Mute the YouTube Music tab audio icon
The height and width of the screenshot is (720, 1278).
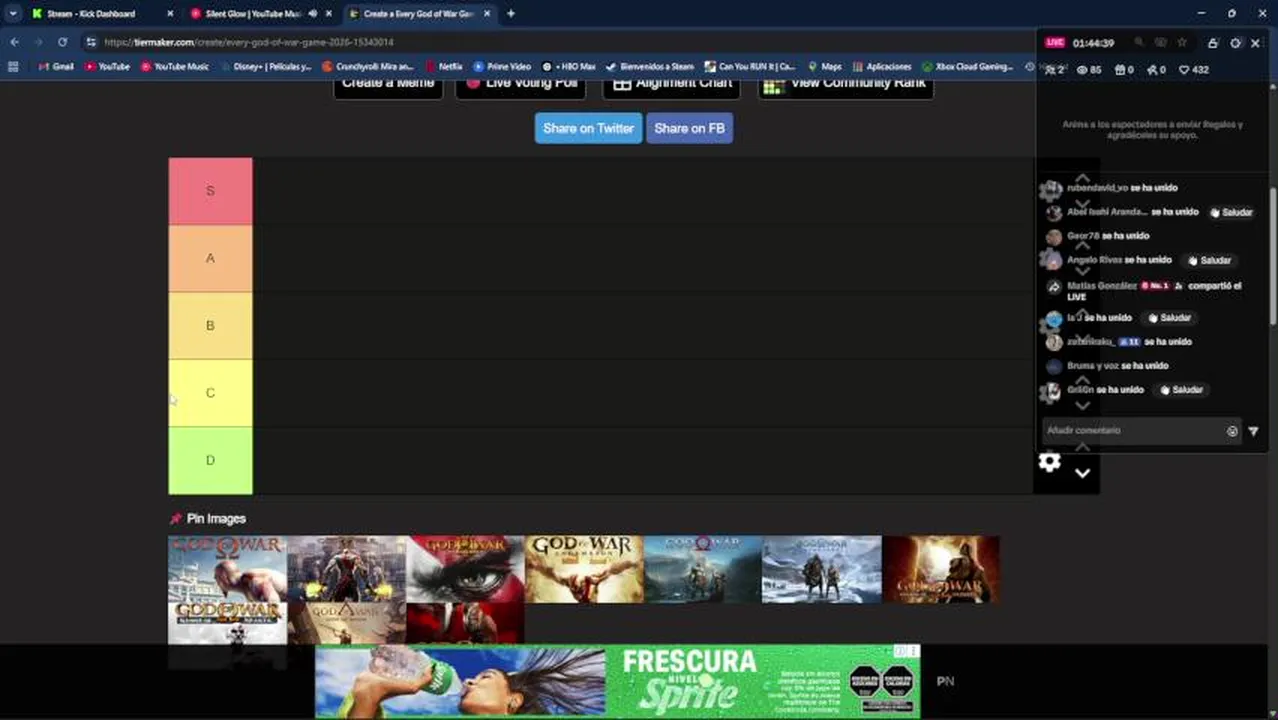(313, 14)
